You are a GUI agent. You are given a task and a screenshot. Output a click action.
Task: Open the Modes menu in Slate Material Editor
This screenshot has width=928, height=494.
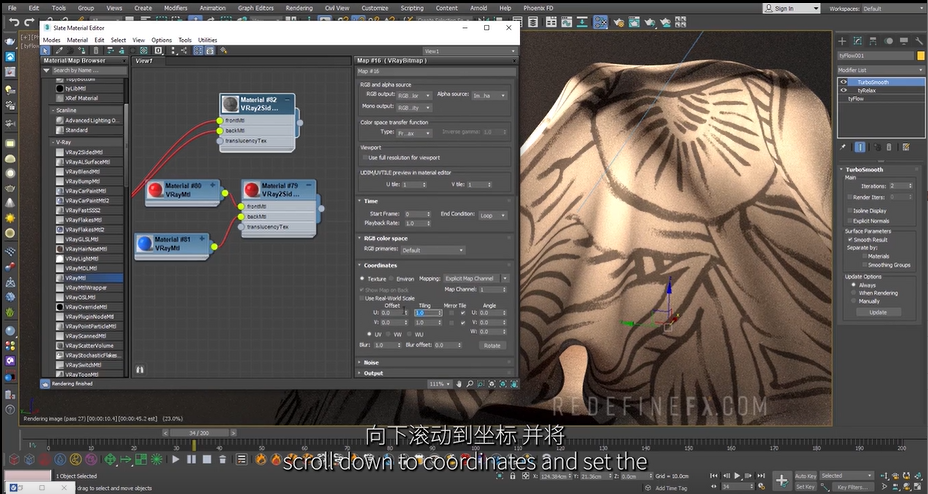[x=51, y=40]
